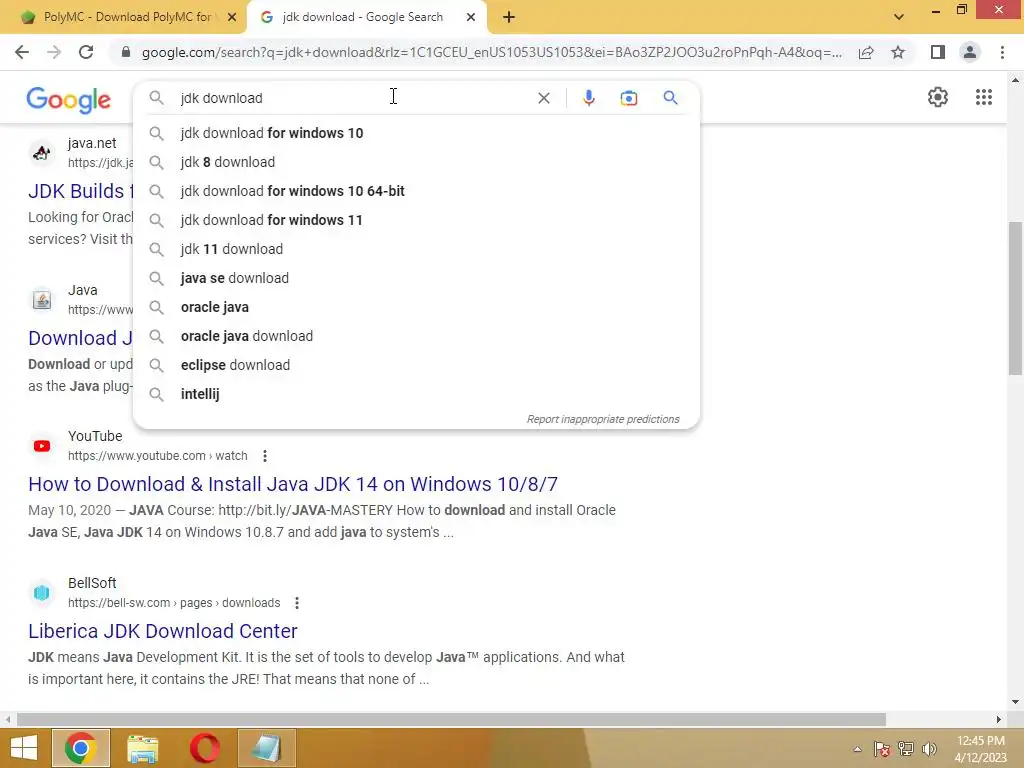Open the Chrome side panel
Image resolution: width=1024 pixels, height=768 pixels.
[x=938, y=52]
